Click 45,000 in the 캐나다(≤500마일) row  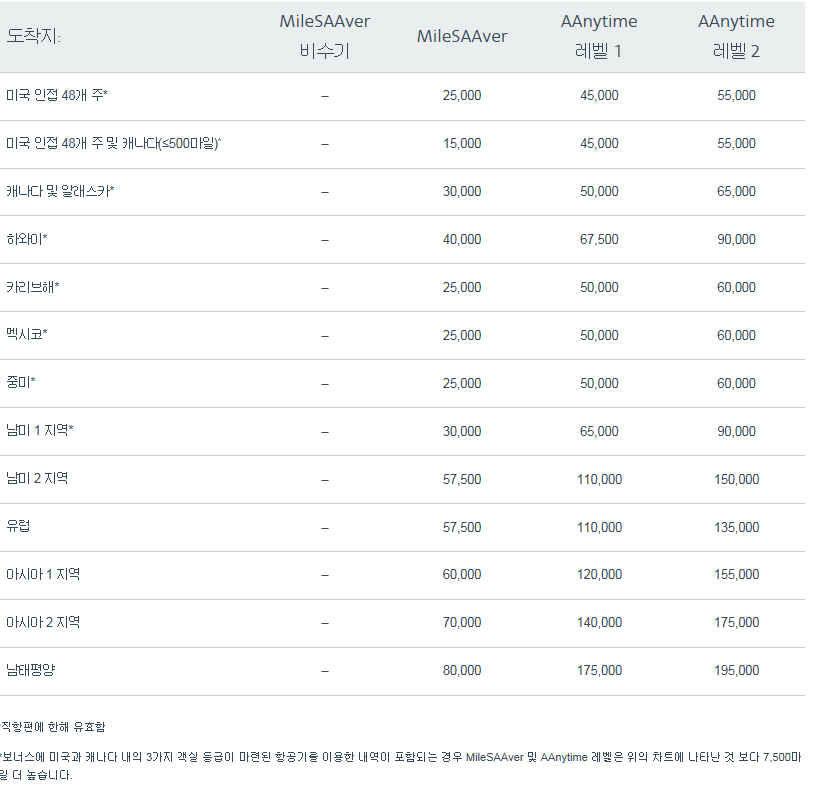point(599,143)
